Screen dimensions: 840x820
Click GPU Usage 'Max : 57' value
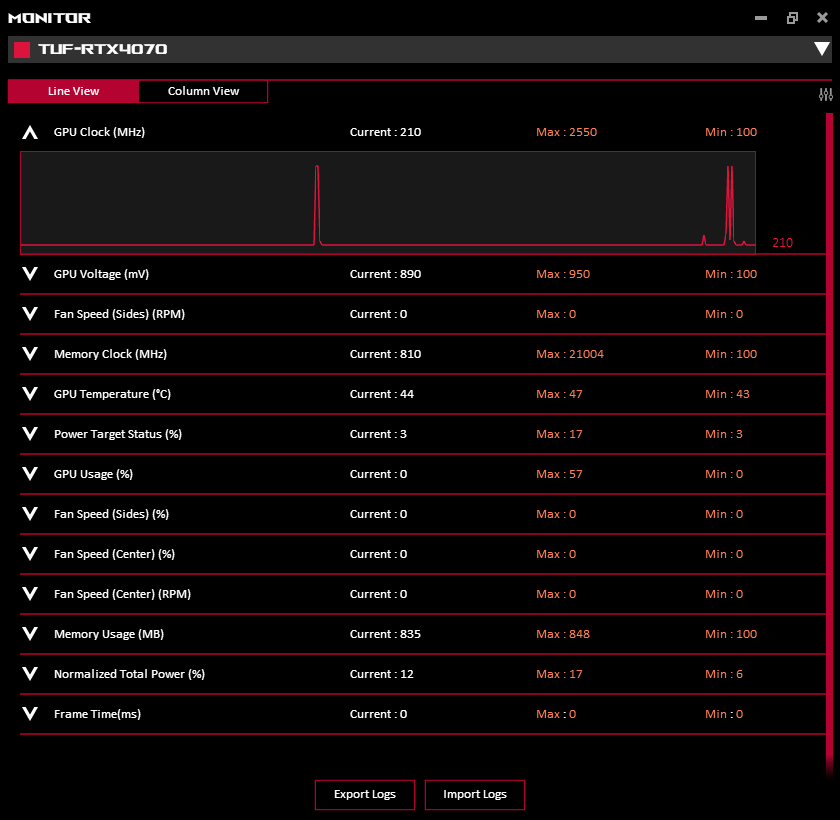point(559,474)
